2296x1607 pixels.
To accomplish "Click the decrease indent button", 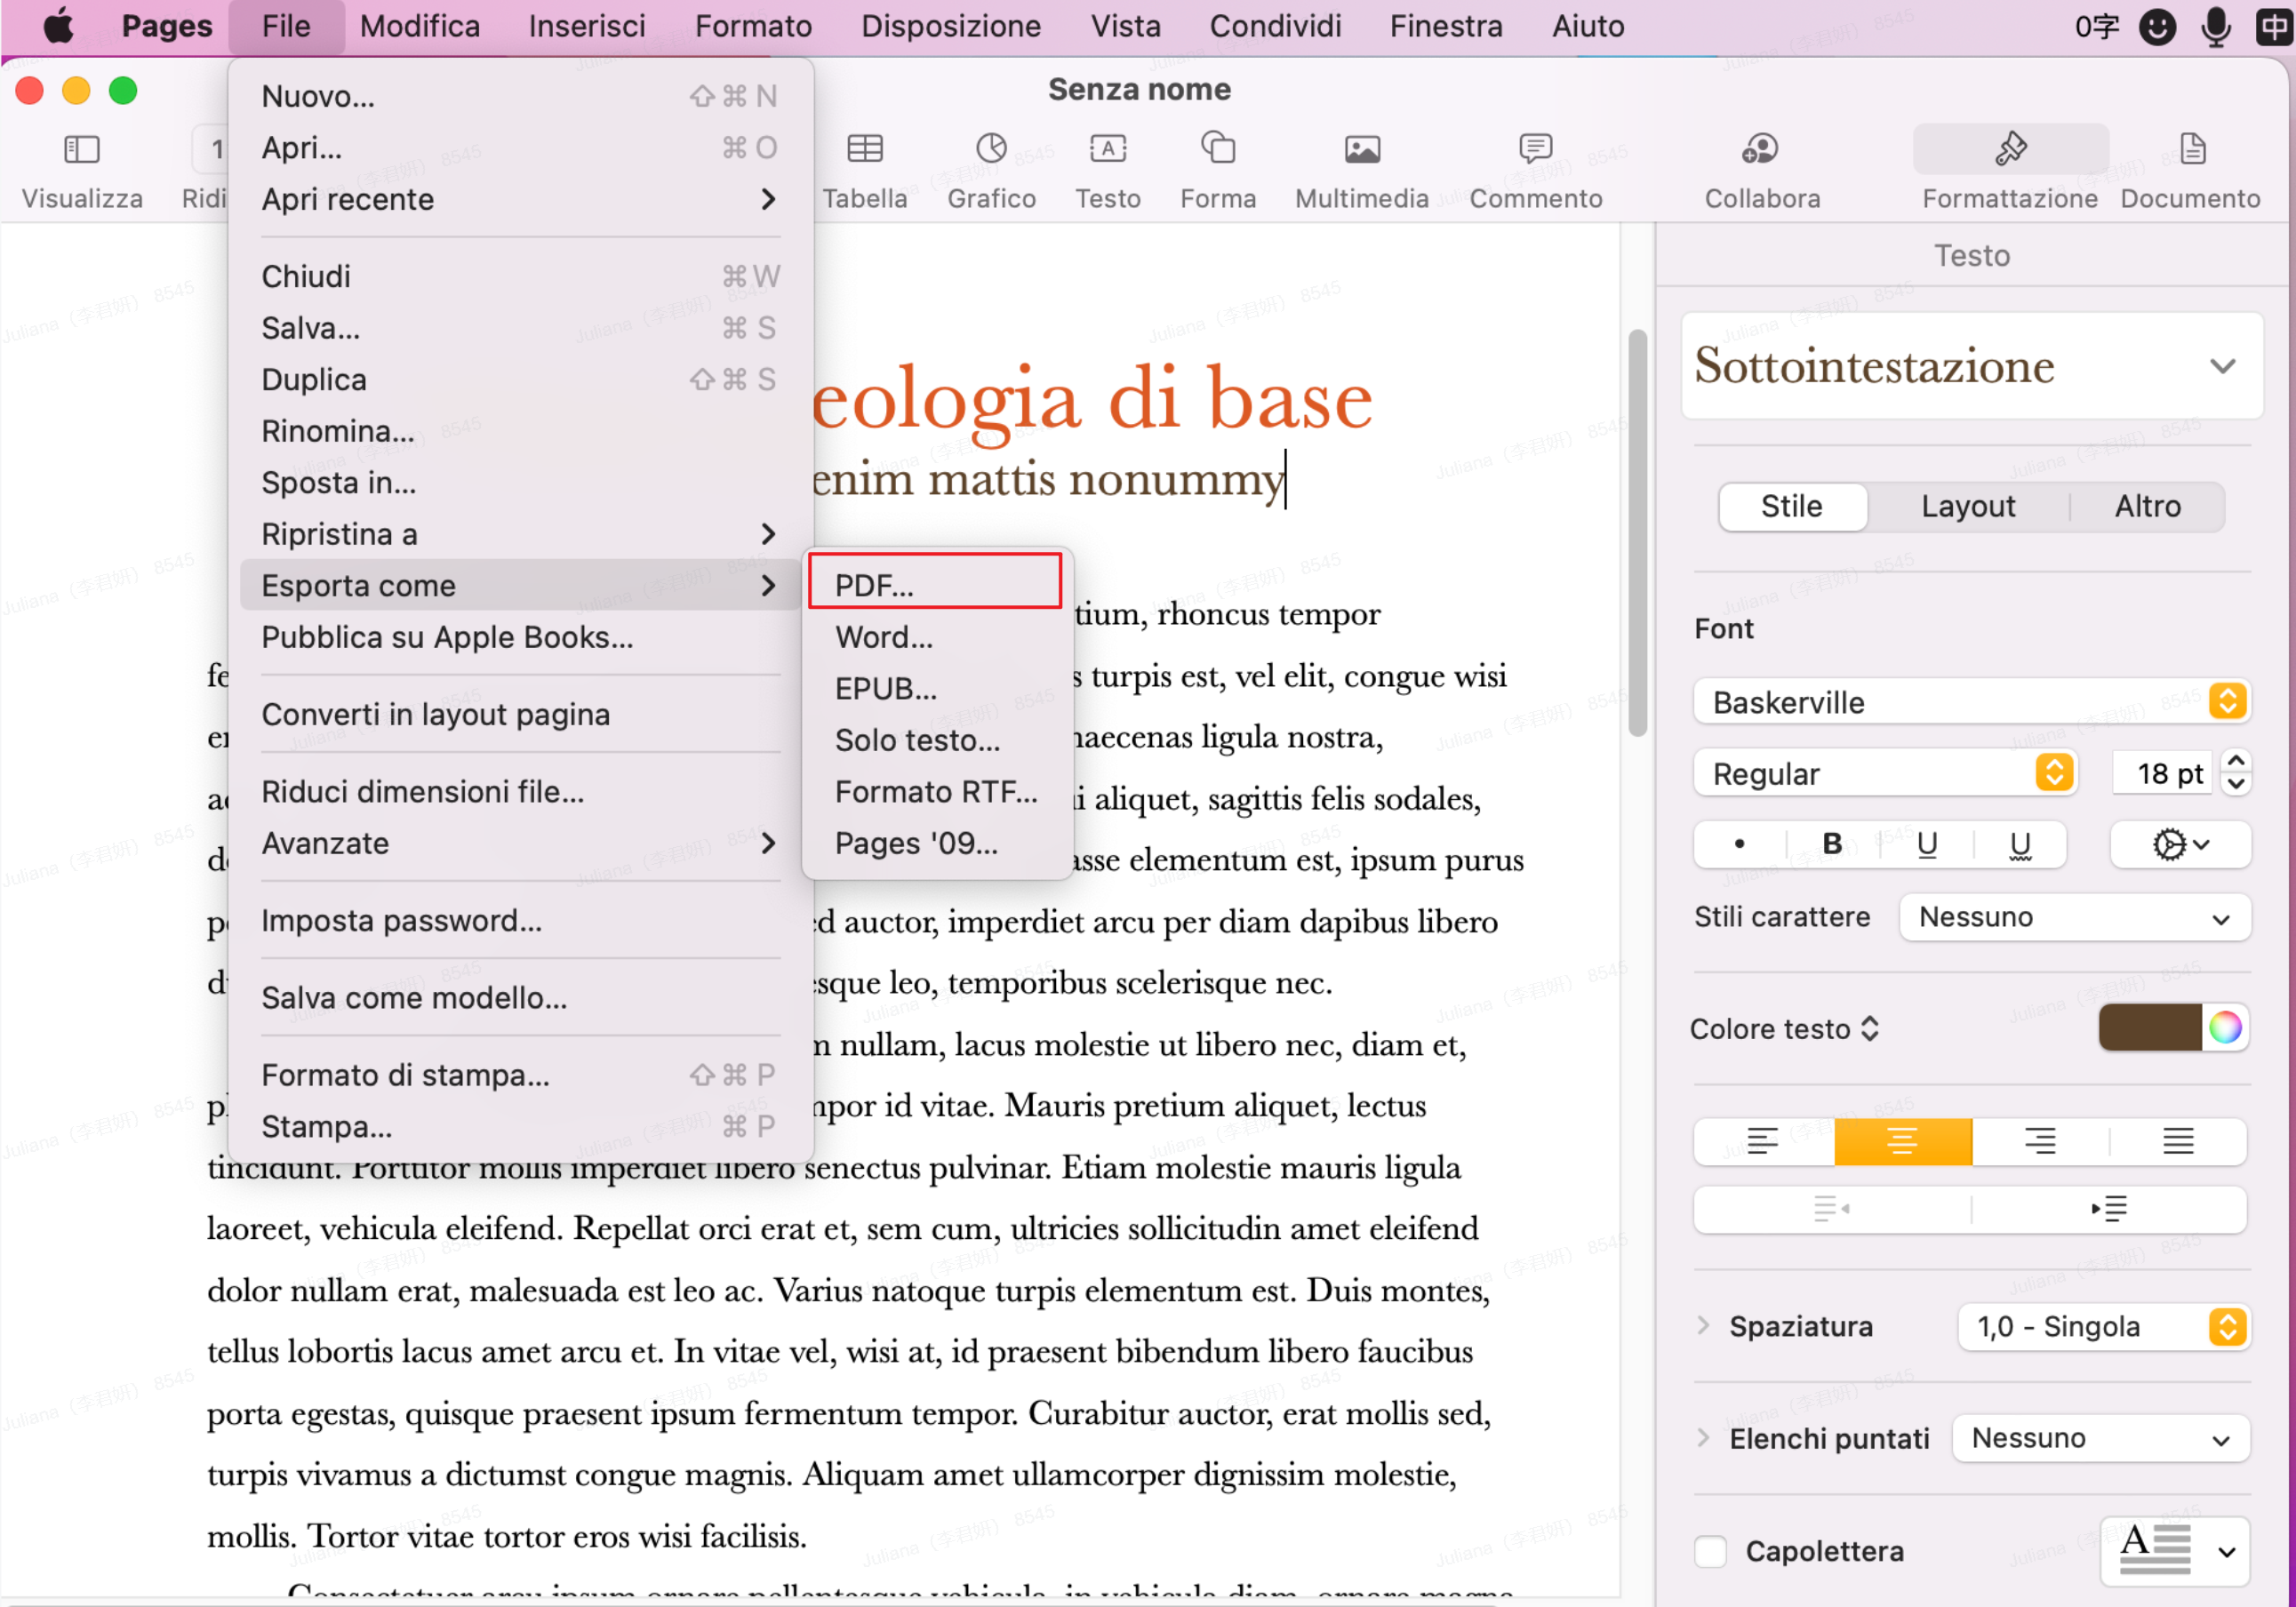I will pos(1830,1209).
